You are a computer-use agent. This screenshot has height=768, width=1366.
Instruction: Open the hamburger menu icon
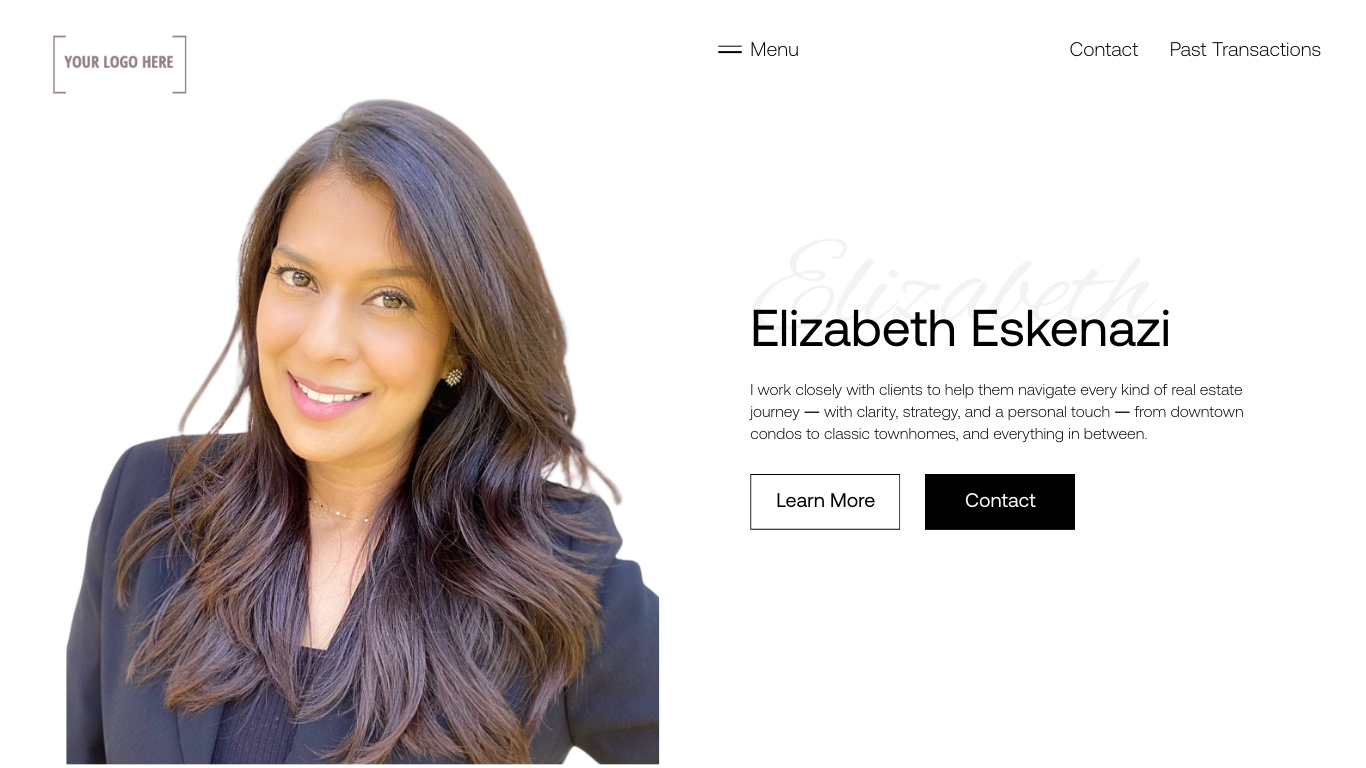(730, 49)
